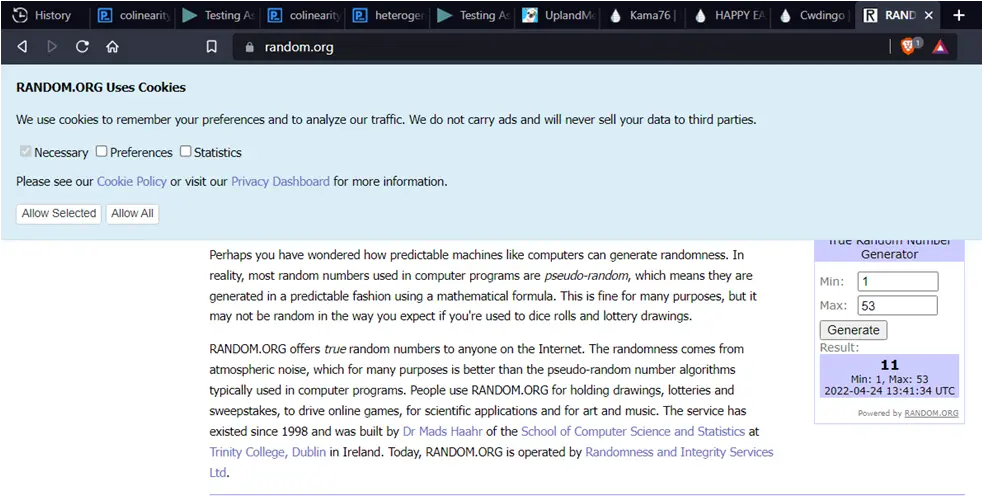This screenshot has width=983, height=502.
Task: Open the browser home page
Action: 112,47
